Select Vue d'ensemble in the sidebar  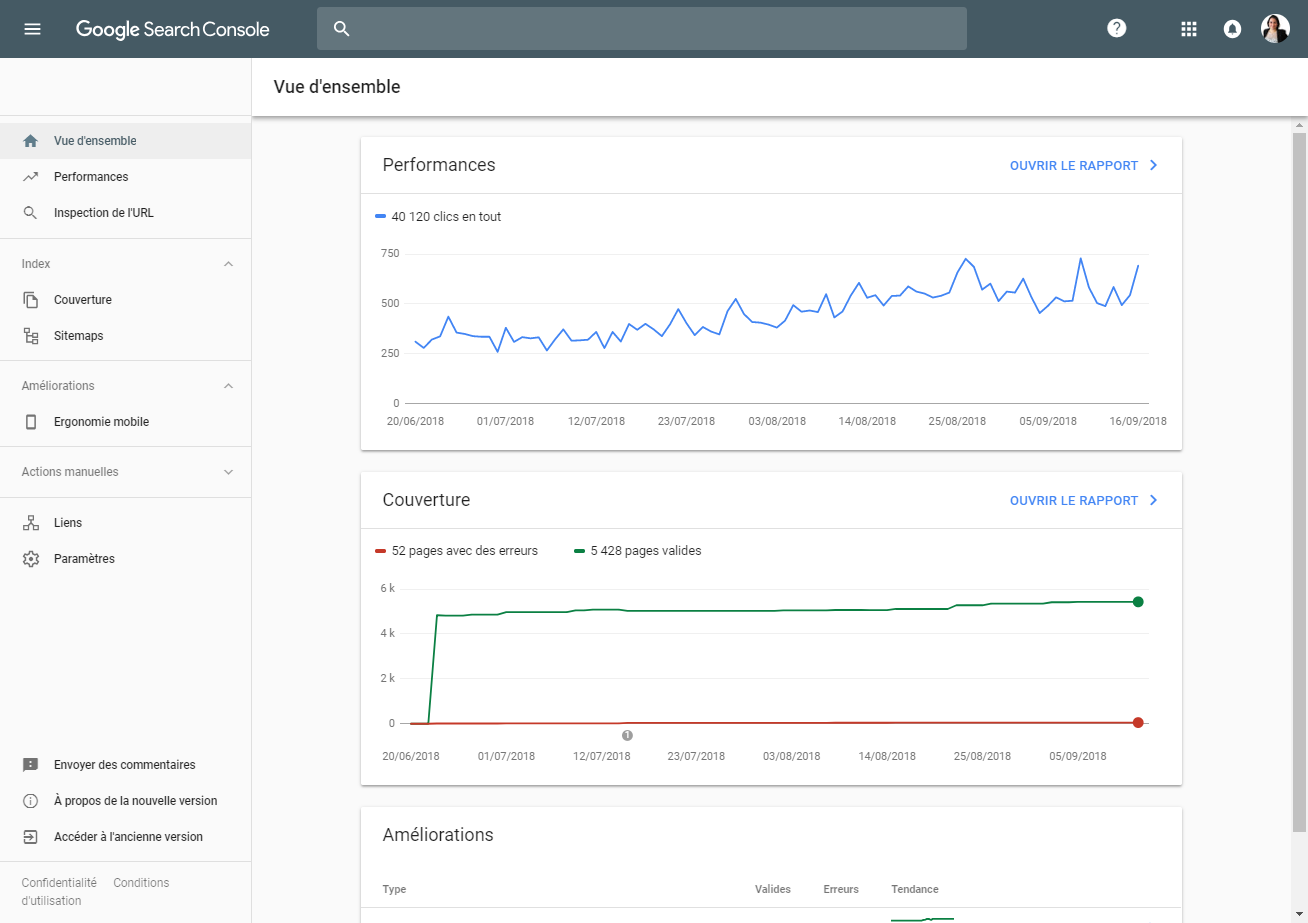(x=126, y=141)
